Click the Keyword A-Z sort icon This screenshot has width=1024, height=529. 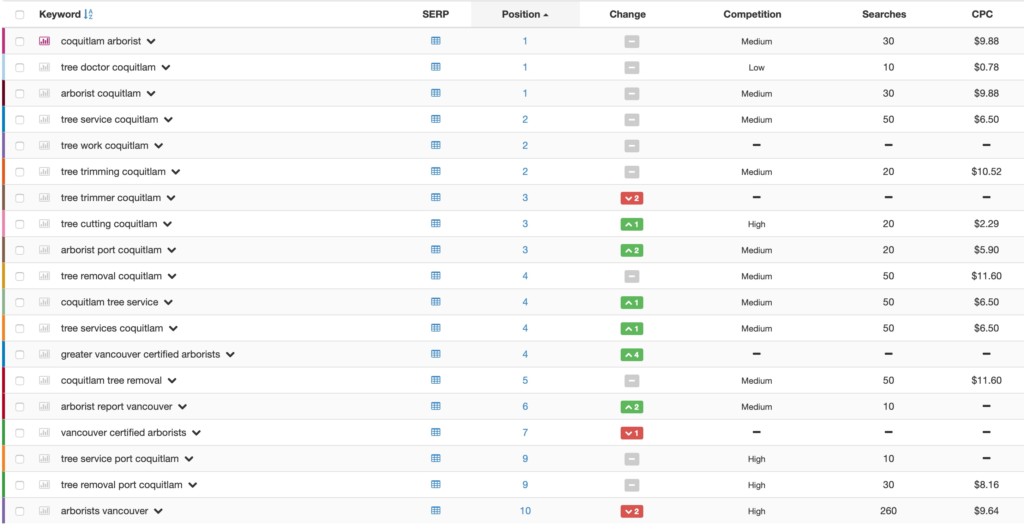(x=89, y=14)
